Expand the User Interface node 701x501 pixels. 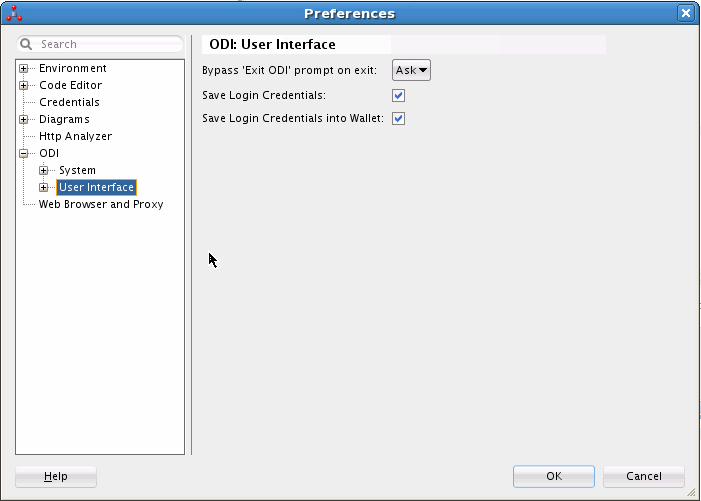click(43, 187)
